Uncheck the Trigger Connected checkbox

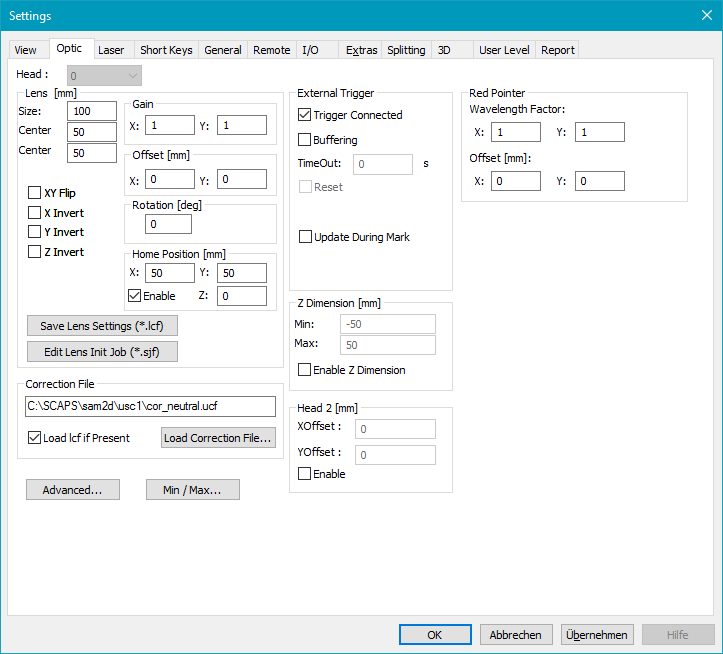pos(305,115)
